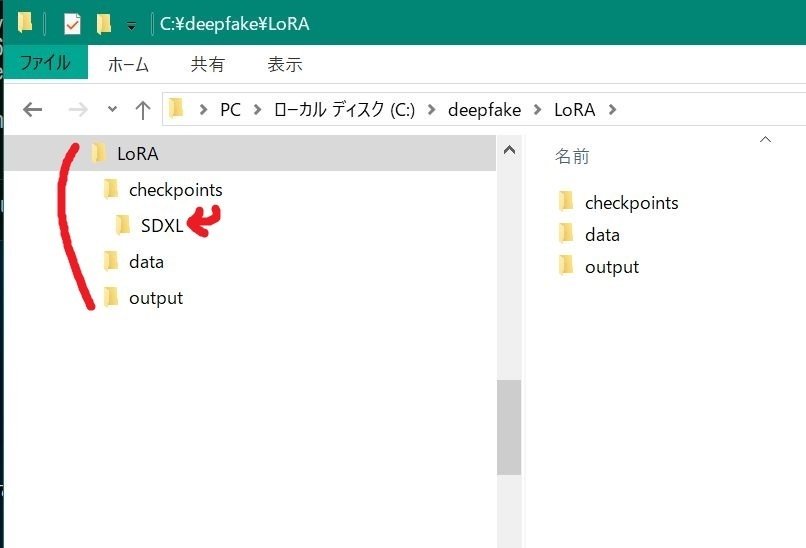Viewport: 806px width, 548px height.
Task: Click the folder icon in title bar
Action: [25, 24]
